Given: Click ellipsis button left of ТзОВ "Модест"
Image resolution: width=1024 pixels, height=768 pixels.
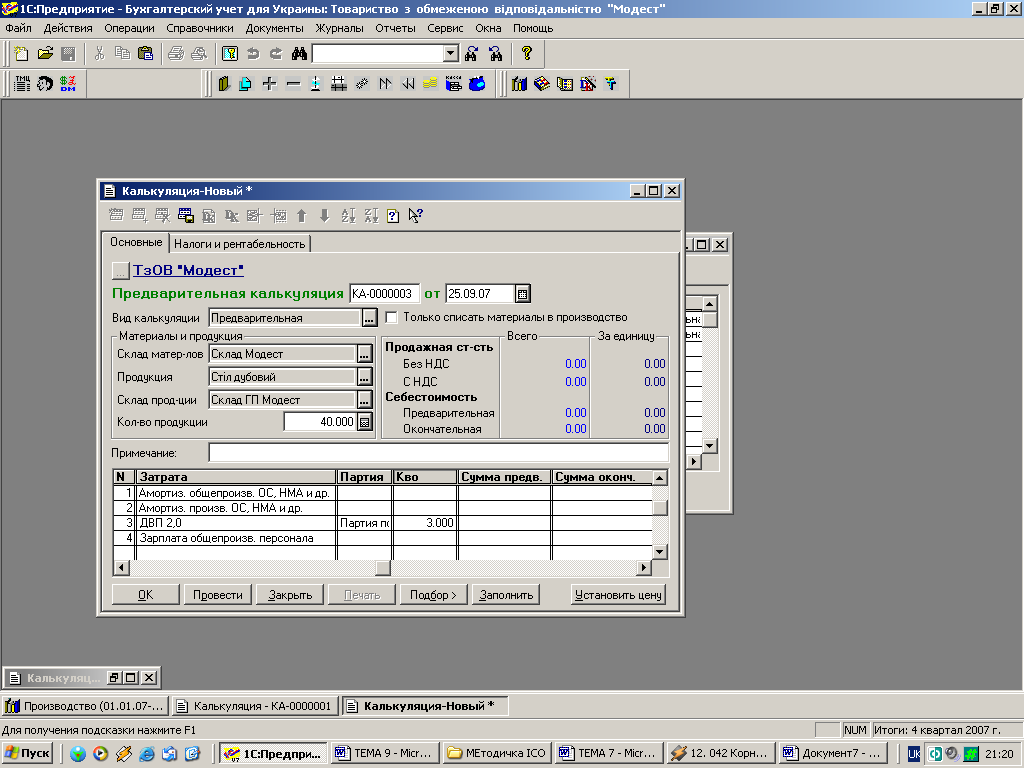Looking at the screenshot, I should [x=120, y=270].
